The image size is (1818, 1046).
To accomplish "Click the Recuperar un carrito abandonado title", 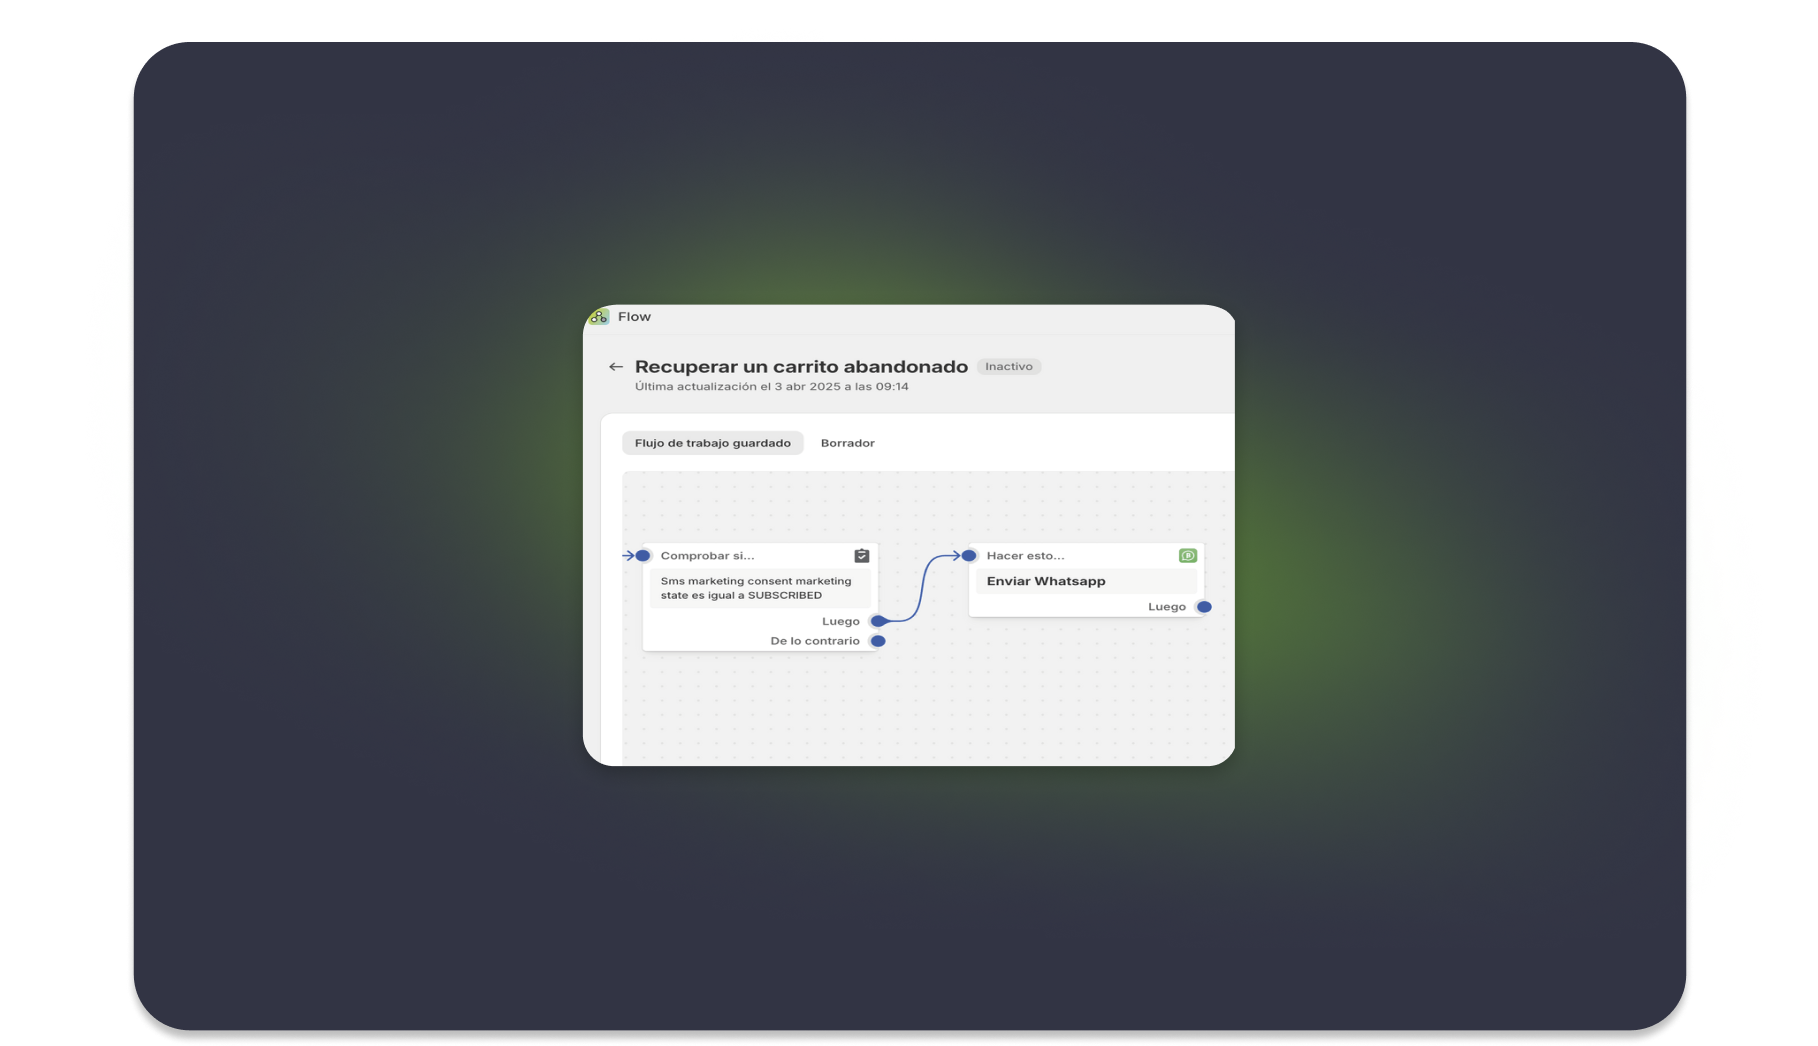I will (801, 367).
